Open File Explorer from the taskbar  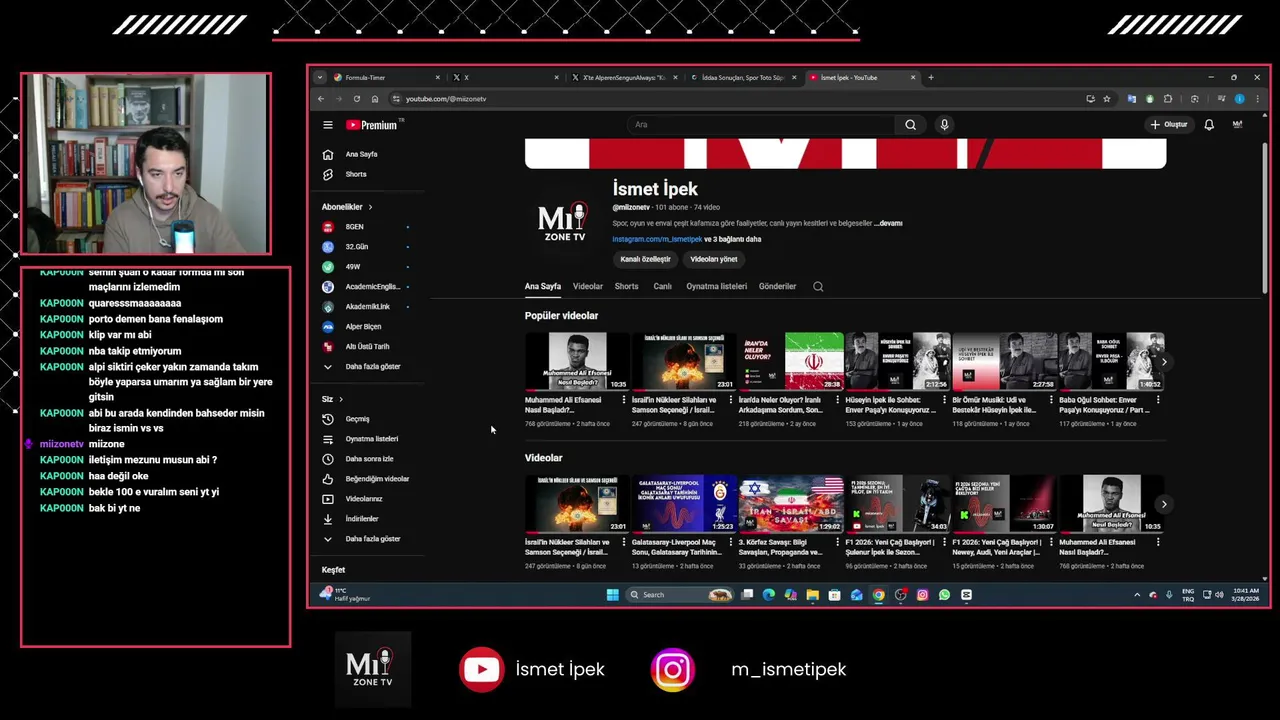tap(812, 595)
